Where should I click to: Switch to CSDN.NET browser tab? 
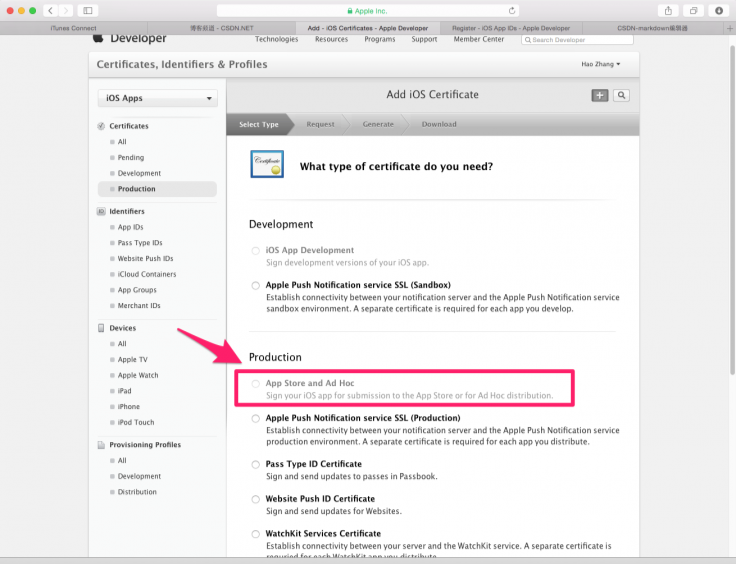222,28
